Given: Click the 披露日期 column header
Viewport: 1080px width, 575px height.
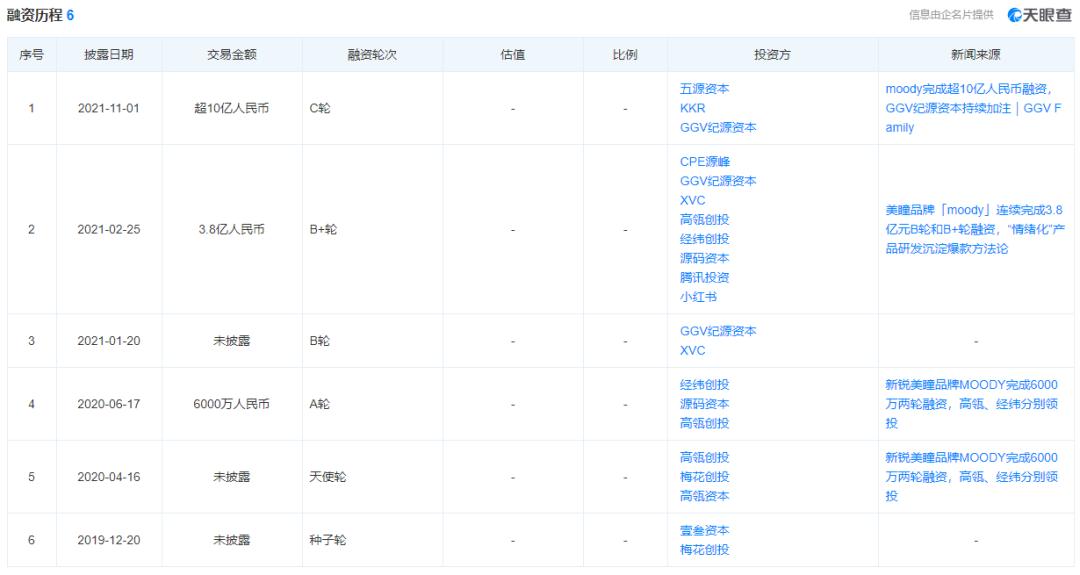Looking at the screenshot, I should pyautogui.click(x=109, y=54).
